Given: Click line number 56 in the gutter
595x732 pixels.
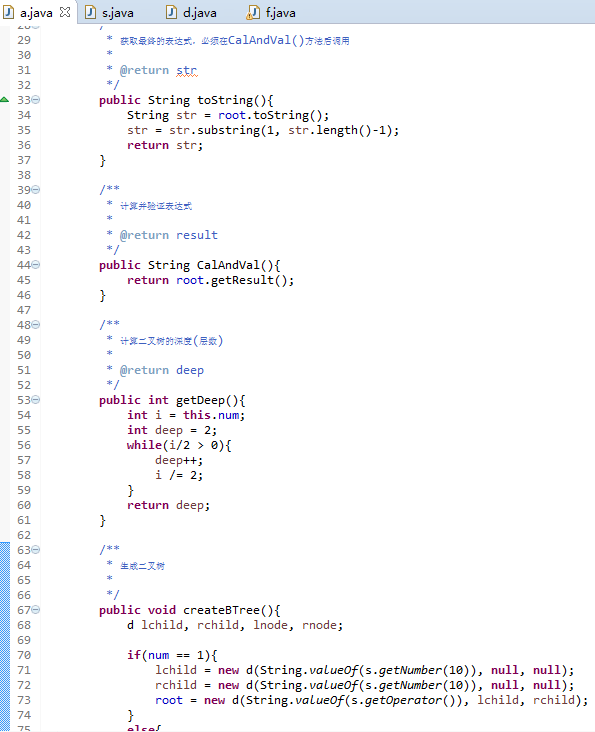Looking at the screenshot, I should click(x=24, y=445).
